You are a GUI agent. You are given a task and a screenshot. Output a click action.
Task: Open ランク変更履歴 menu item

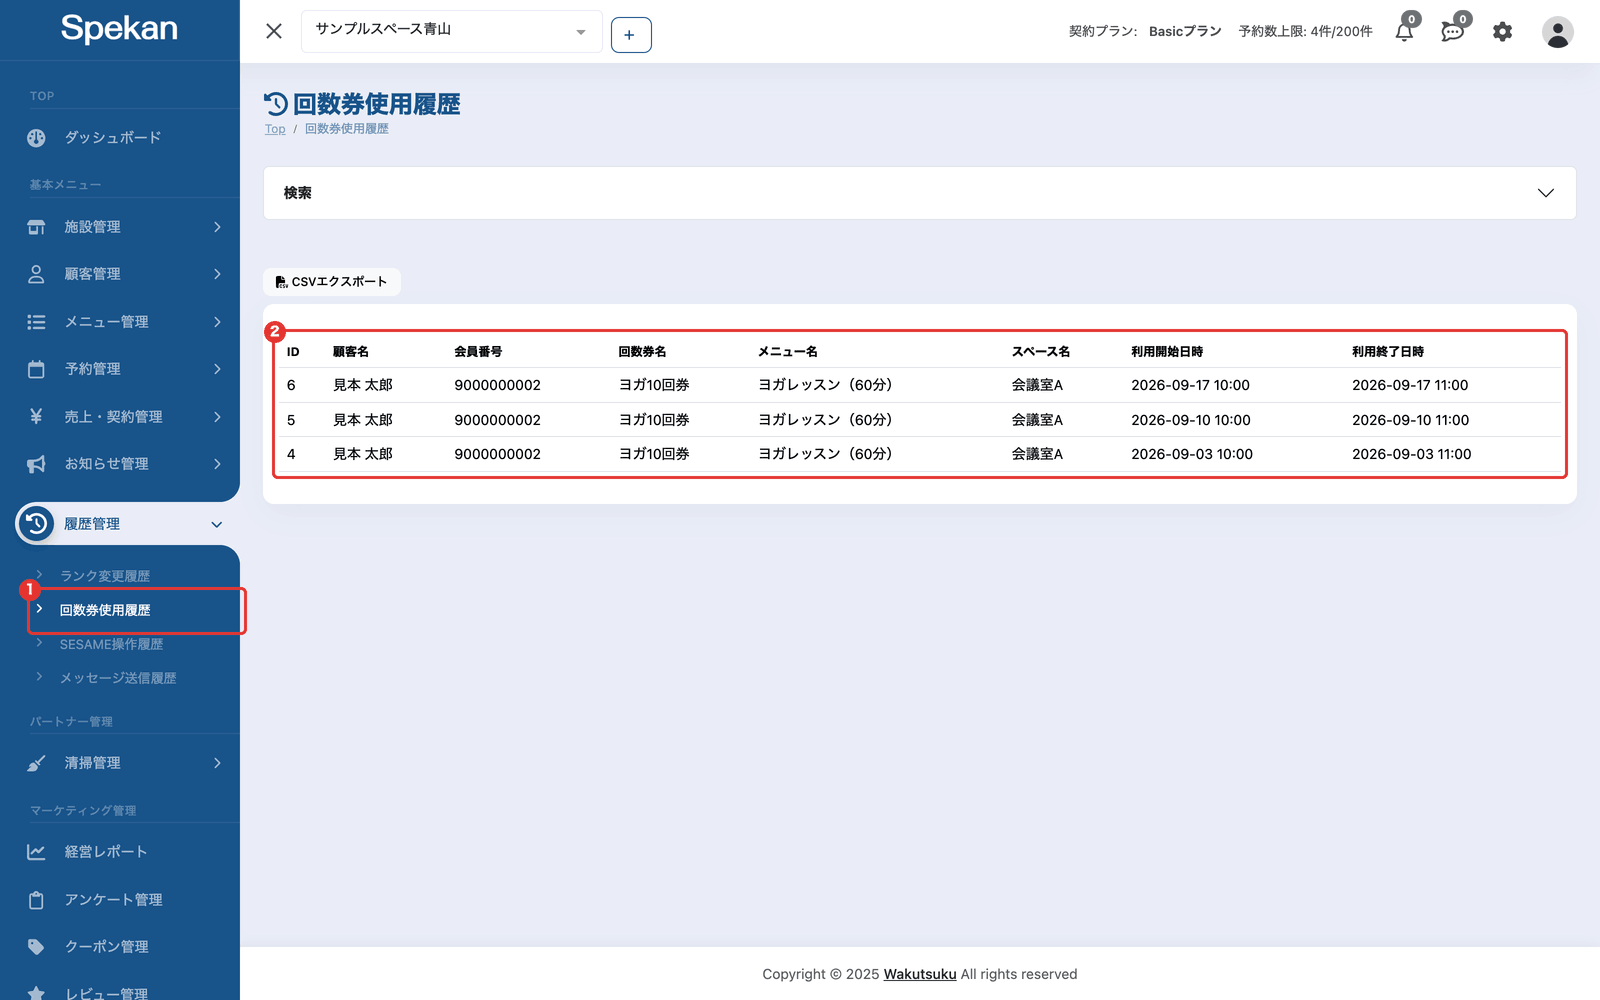coord(105,576)
